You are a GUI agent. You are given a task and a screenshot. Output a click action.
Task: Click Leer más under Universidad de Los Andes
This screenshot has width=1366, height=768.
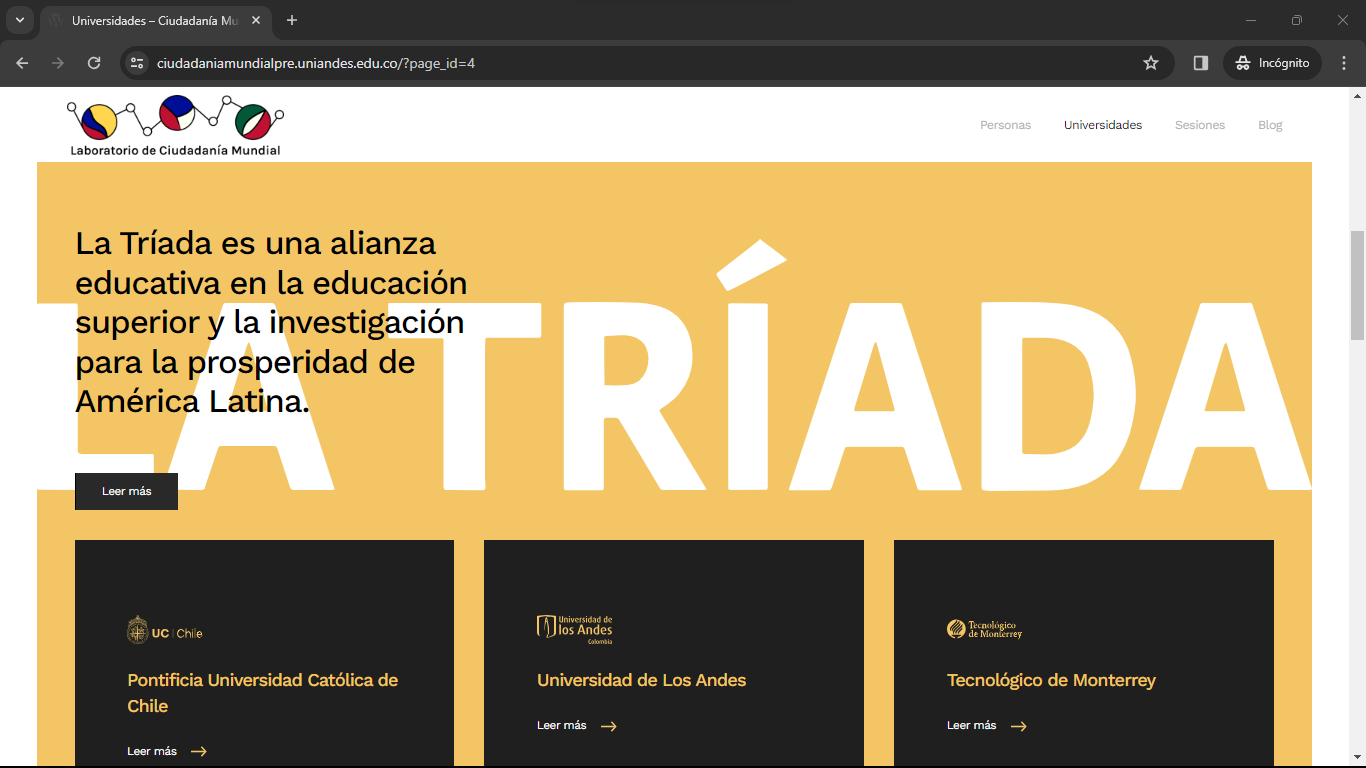pos(562,725)
